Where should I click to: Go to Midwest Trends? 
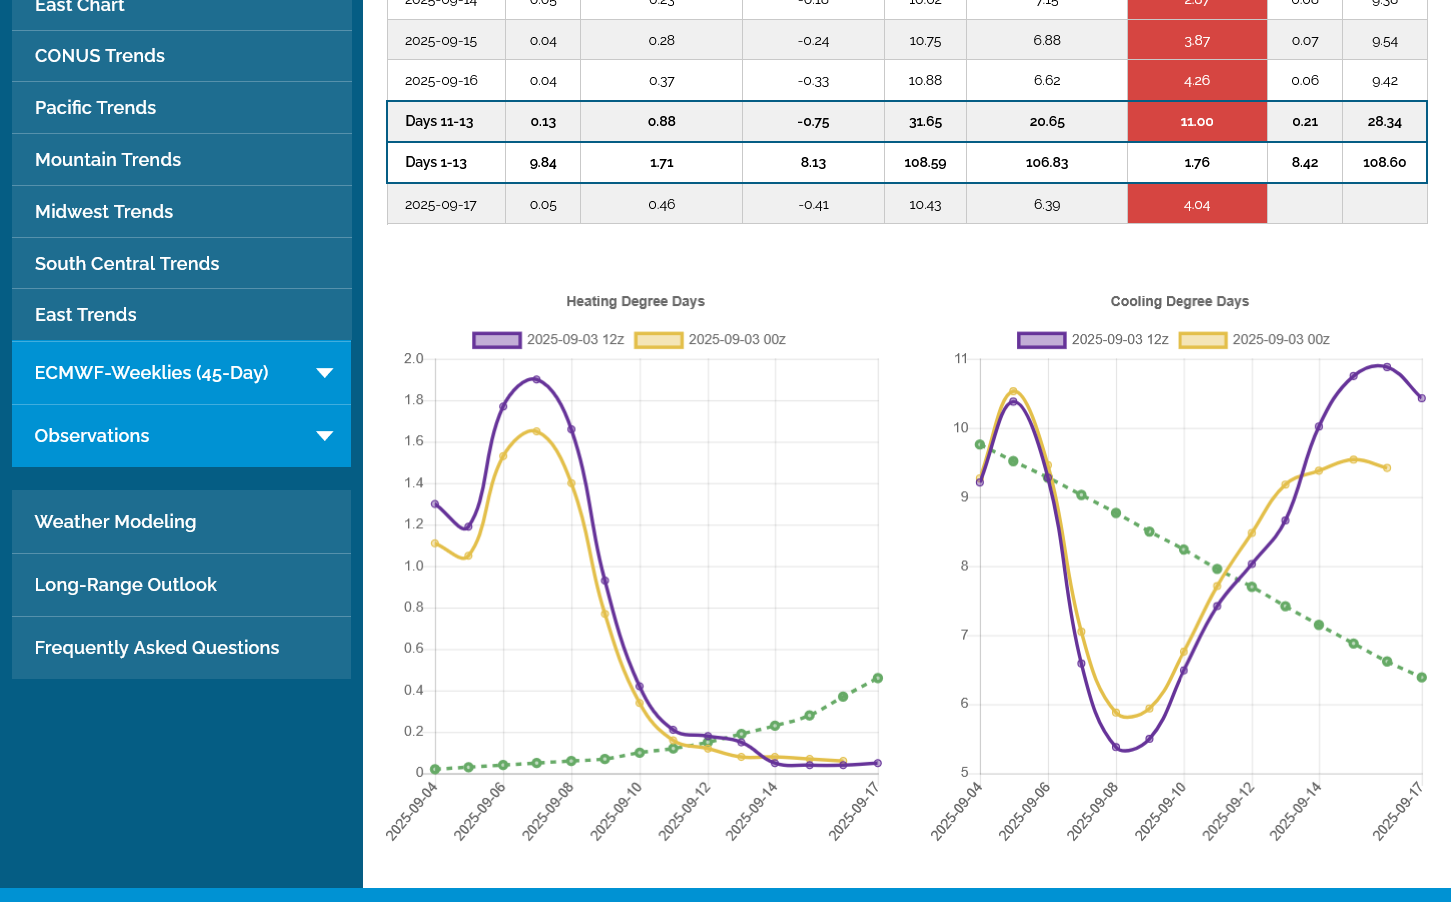[104, 212]
